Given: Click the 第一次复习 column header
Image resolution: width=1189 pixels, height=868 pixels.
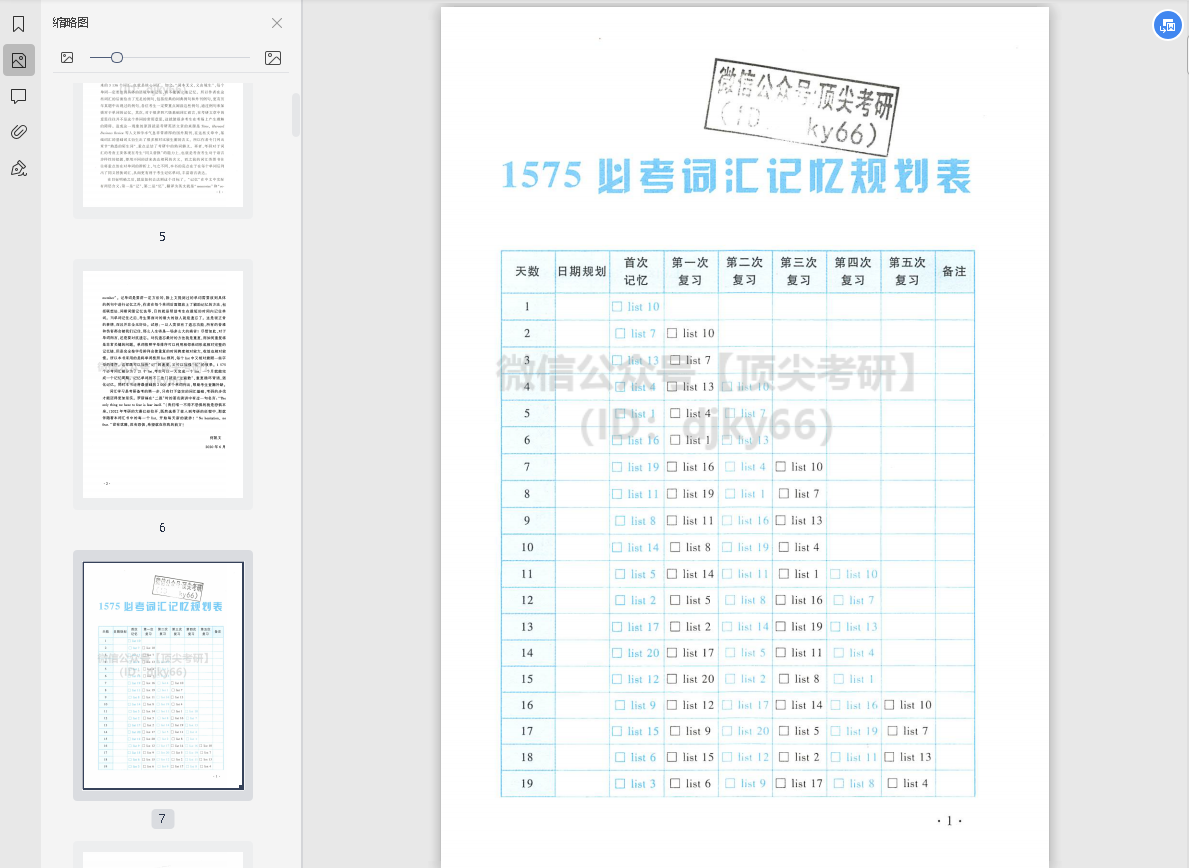Looking at the screenshot, I should pyautogui.click(x=690, y=271).
